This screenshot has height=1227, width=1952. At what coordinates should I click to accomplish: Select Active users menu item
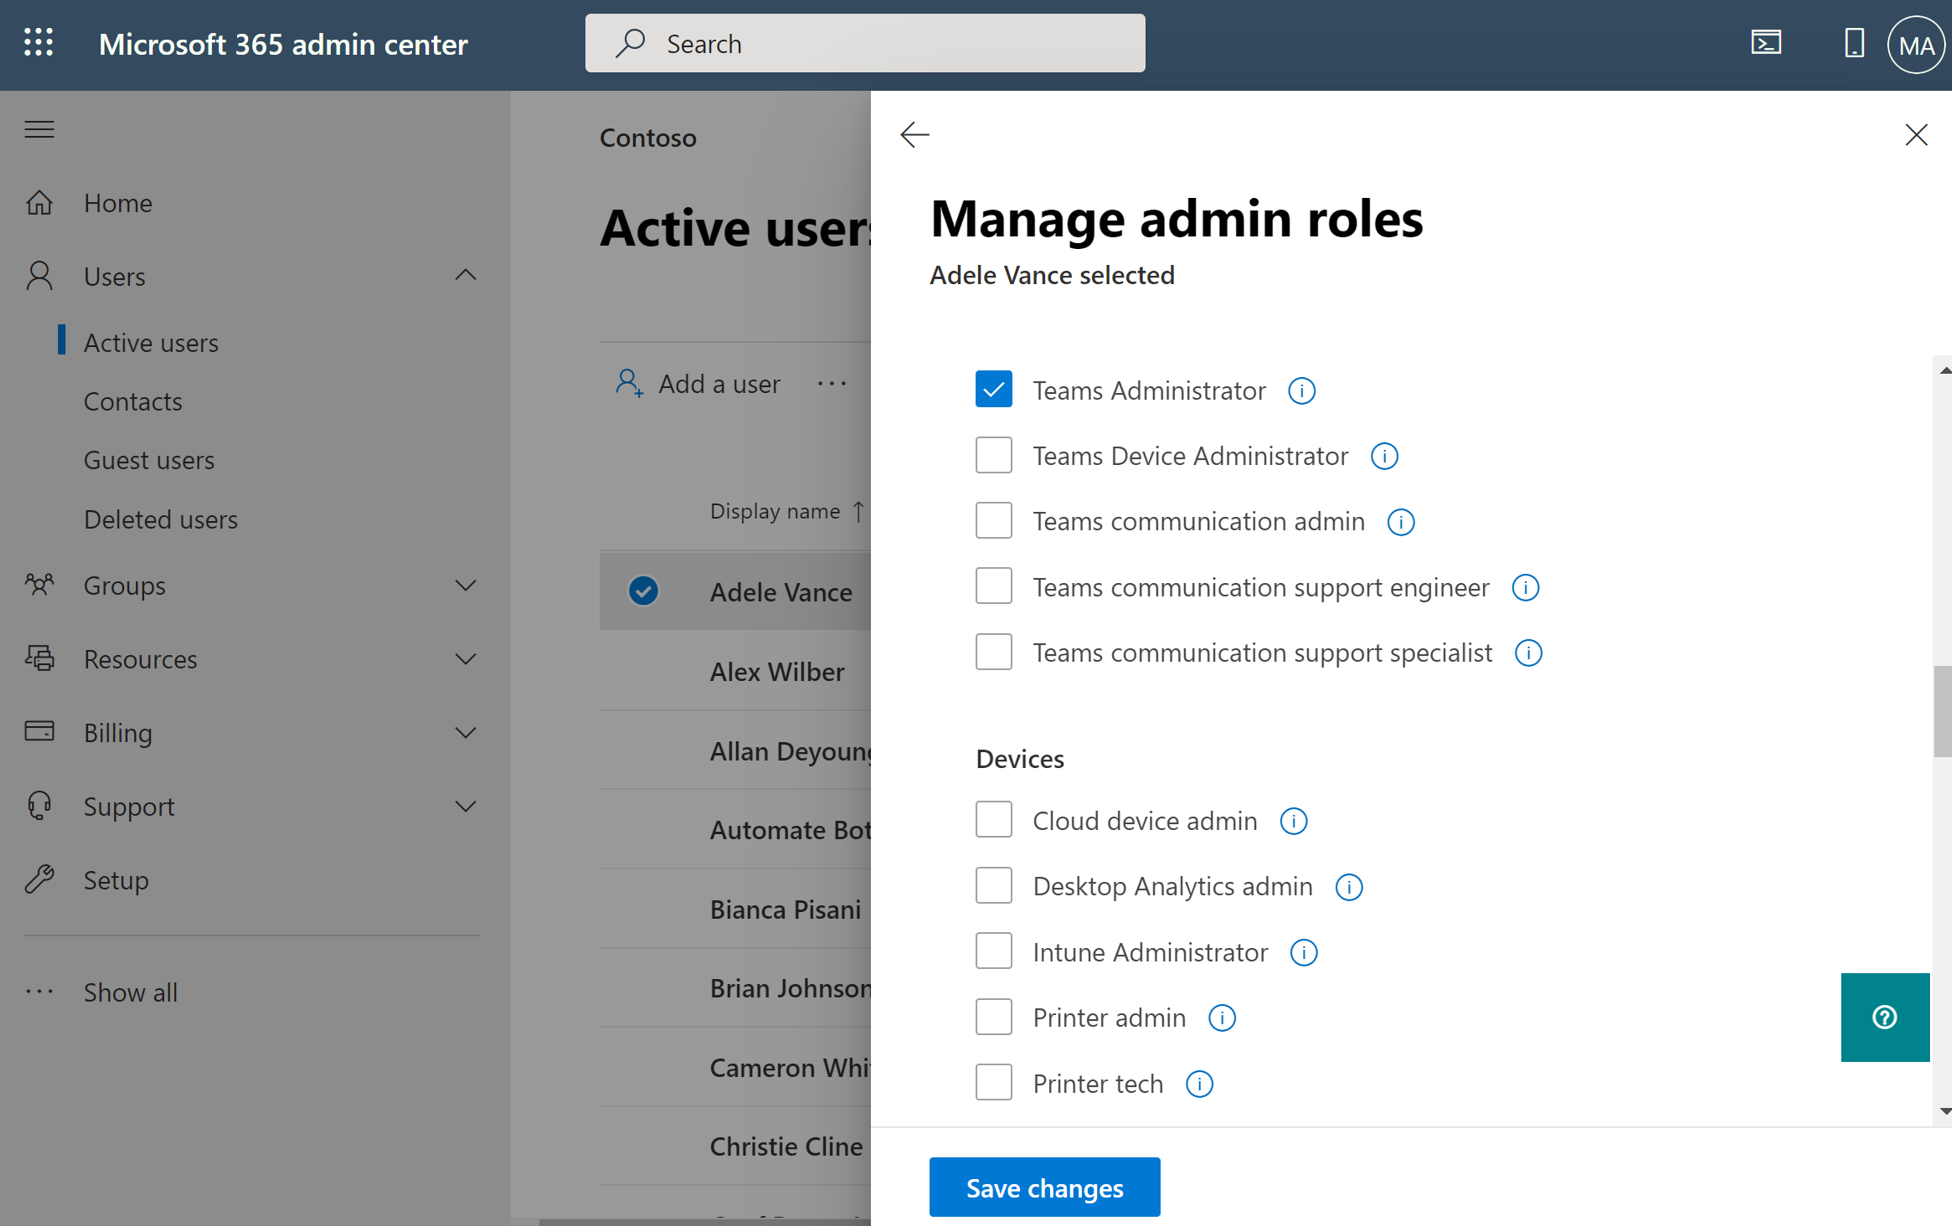point(150,341)
